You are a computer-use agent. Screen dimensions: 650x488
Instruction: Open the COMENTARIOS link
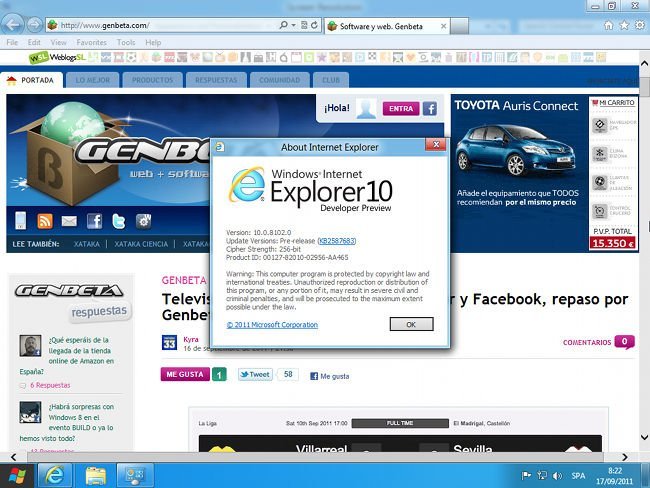587,342
